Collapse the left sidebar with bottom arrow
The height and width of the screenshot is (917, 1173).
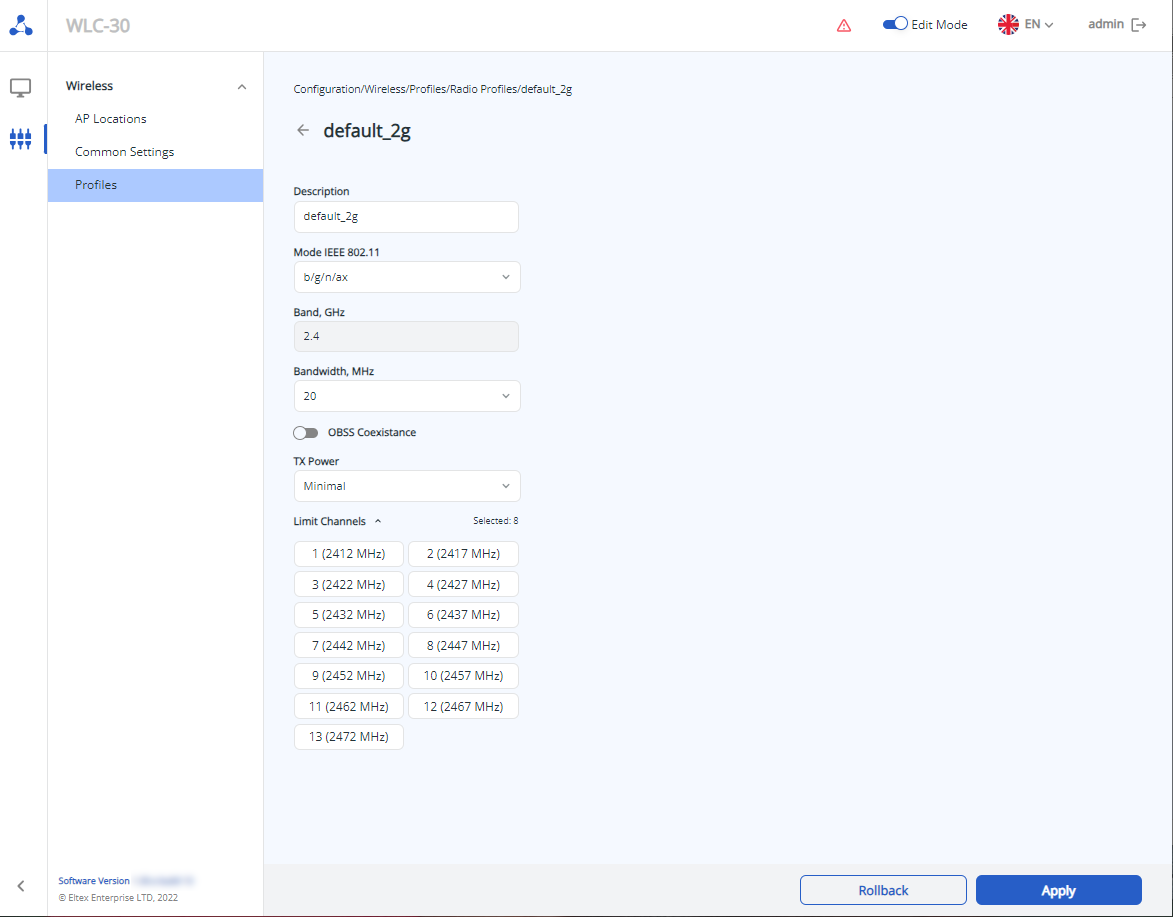21,886
